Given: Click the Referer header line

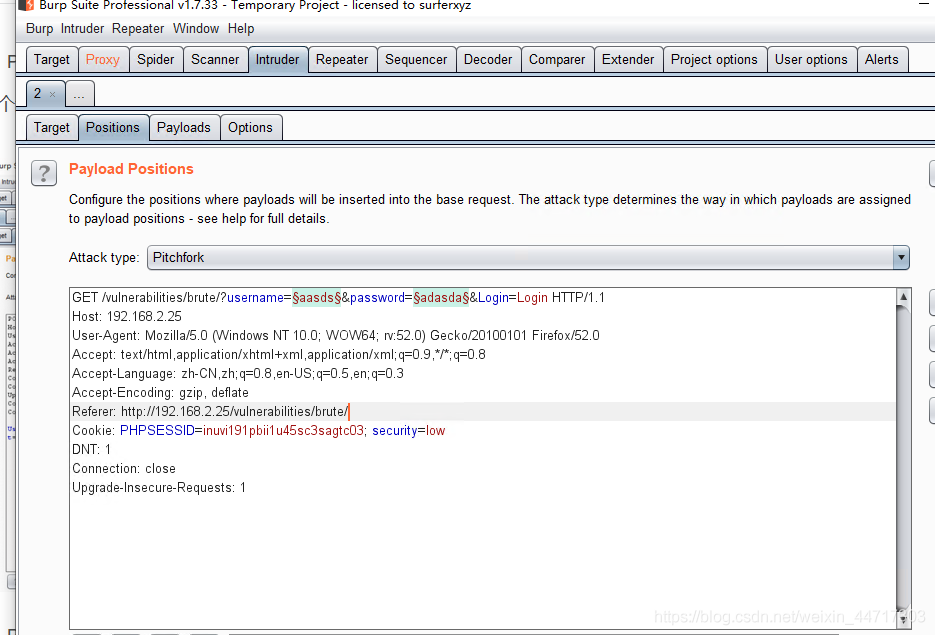Looking at the screenshot, I should (210, 412).
